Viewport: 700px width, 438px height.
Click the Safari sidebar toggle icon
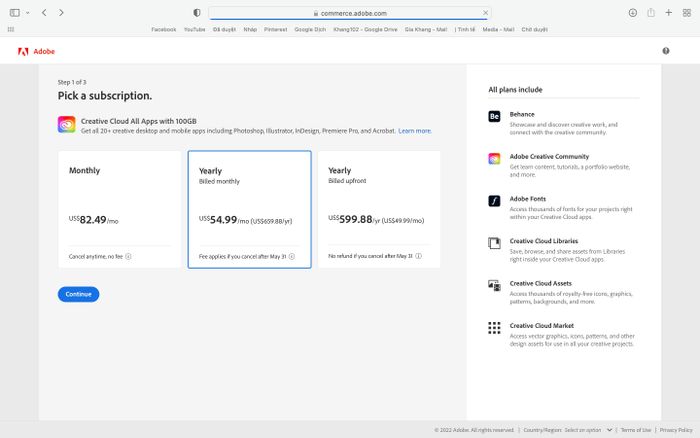[15, 13]
